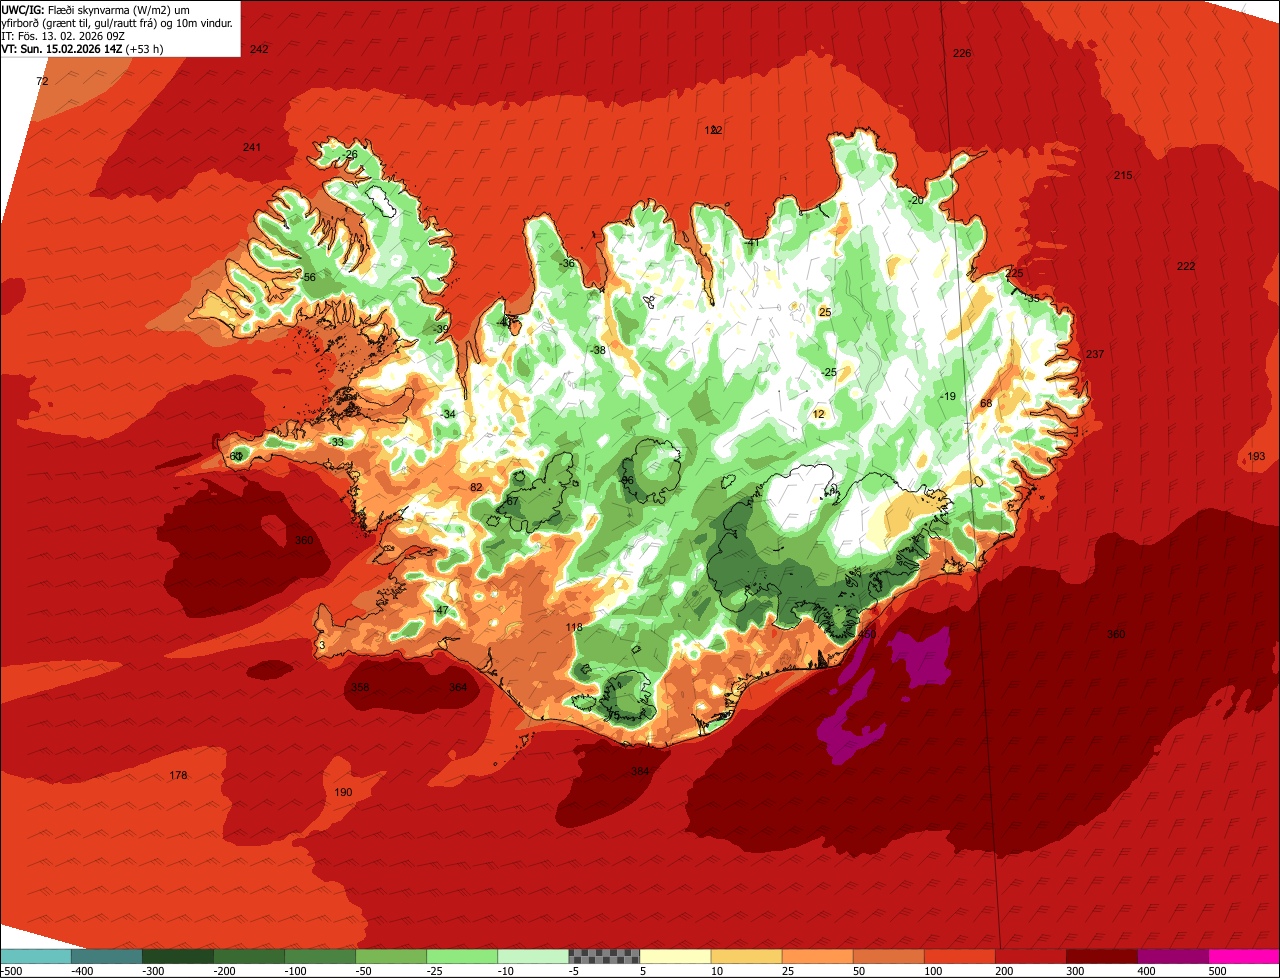Click the legend swatch between -500 and -400
This screenshot has width=1280, height=978.
[x=36, y=955]
